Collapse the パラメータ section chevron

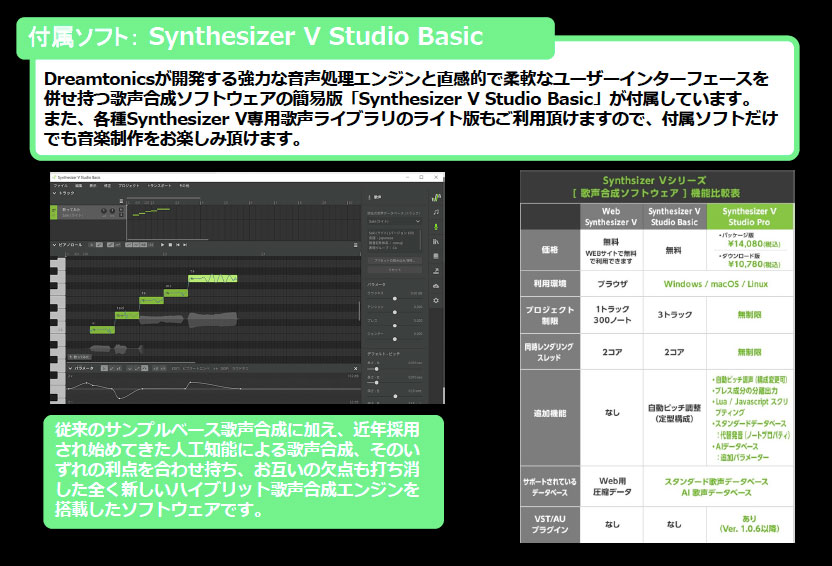pos(71,368)
